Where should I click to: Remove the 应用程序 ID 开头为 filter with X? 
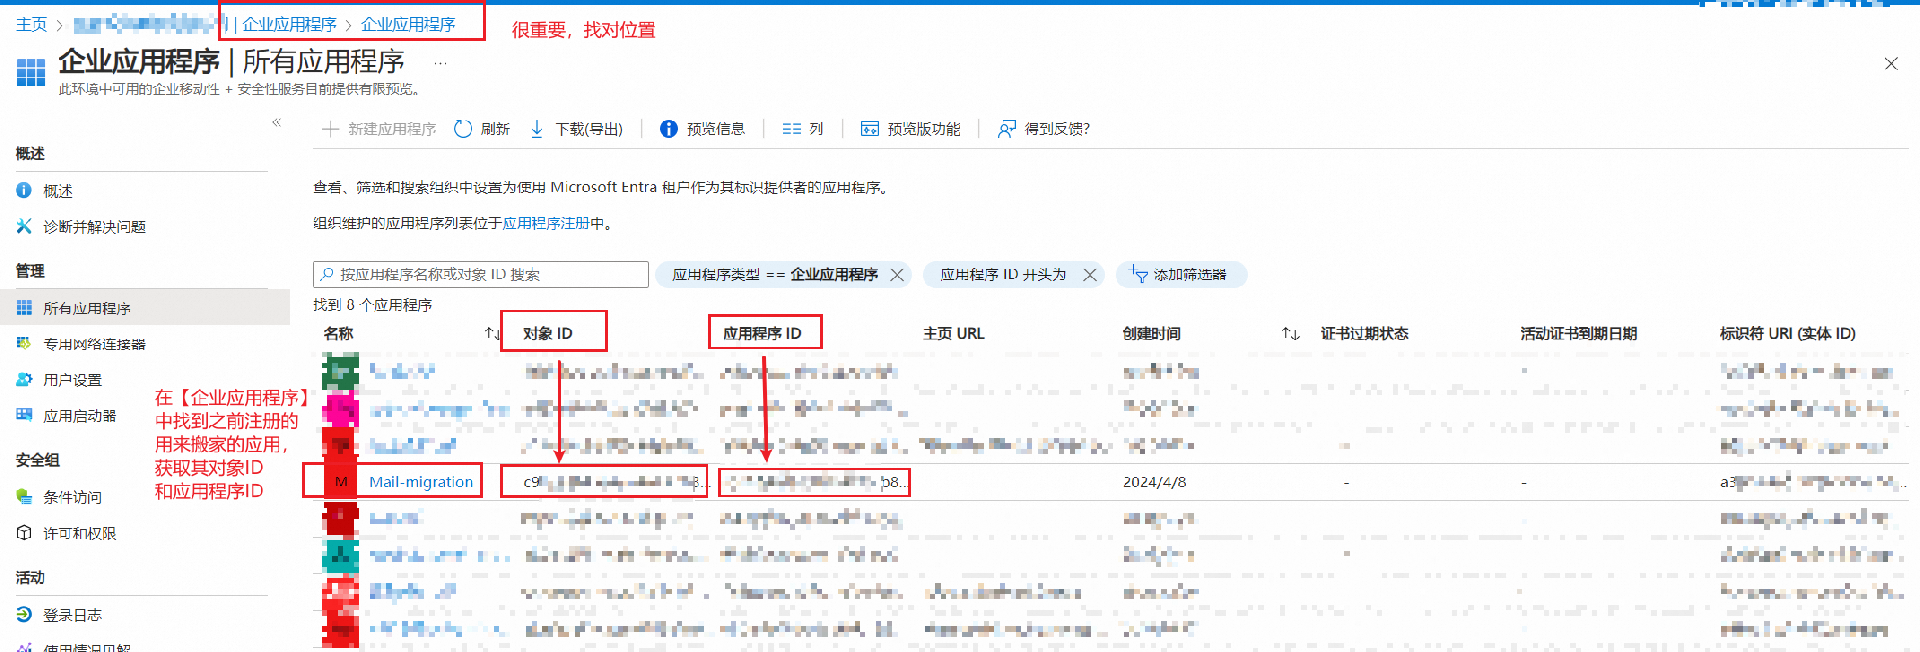pos(1090,274)
